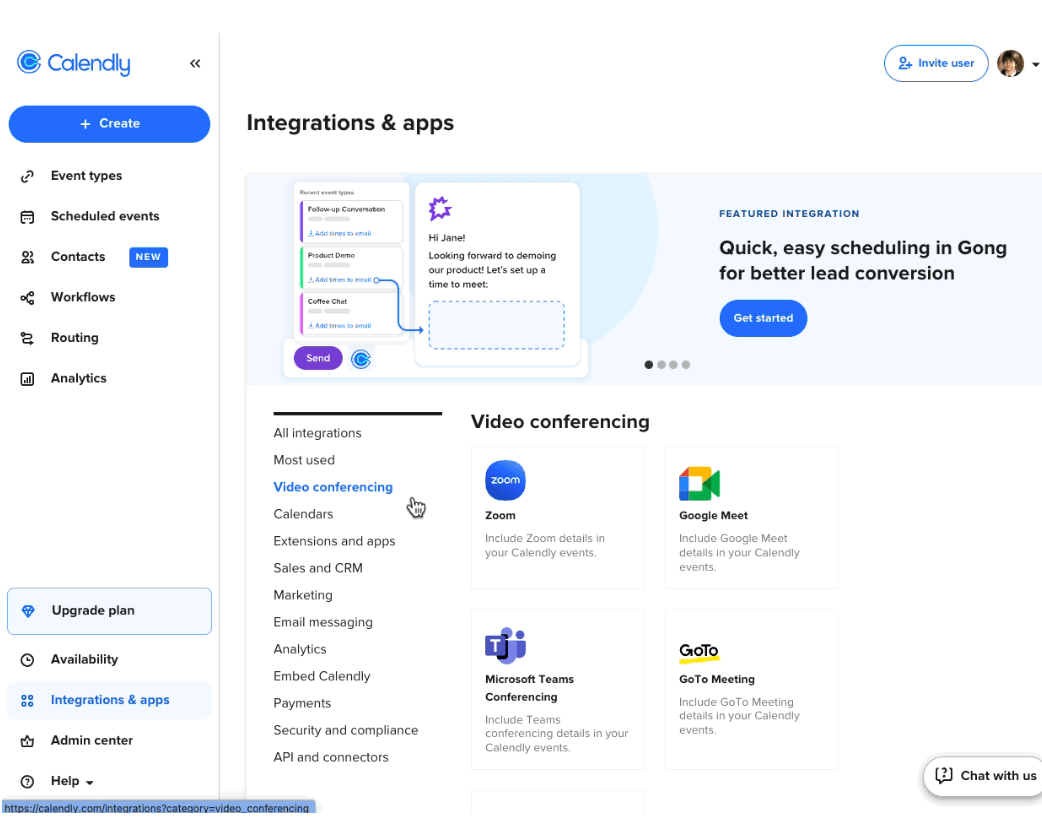The width and height of the screenshot is (1042, 840).
Task: Click the Integrations & apps grid icon
Action: tap(27, 700)
